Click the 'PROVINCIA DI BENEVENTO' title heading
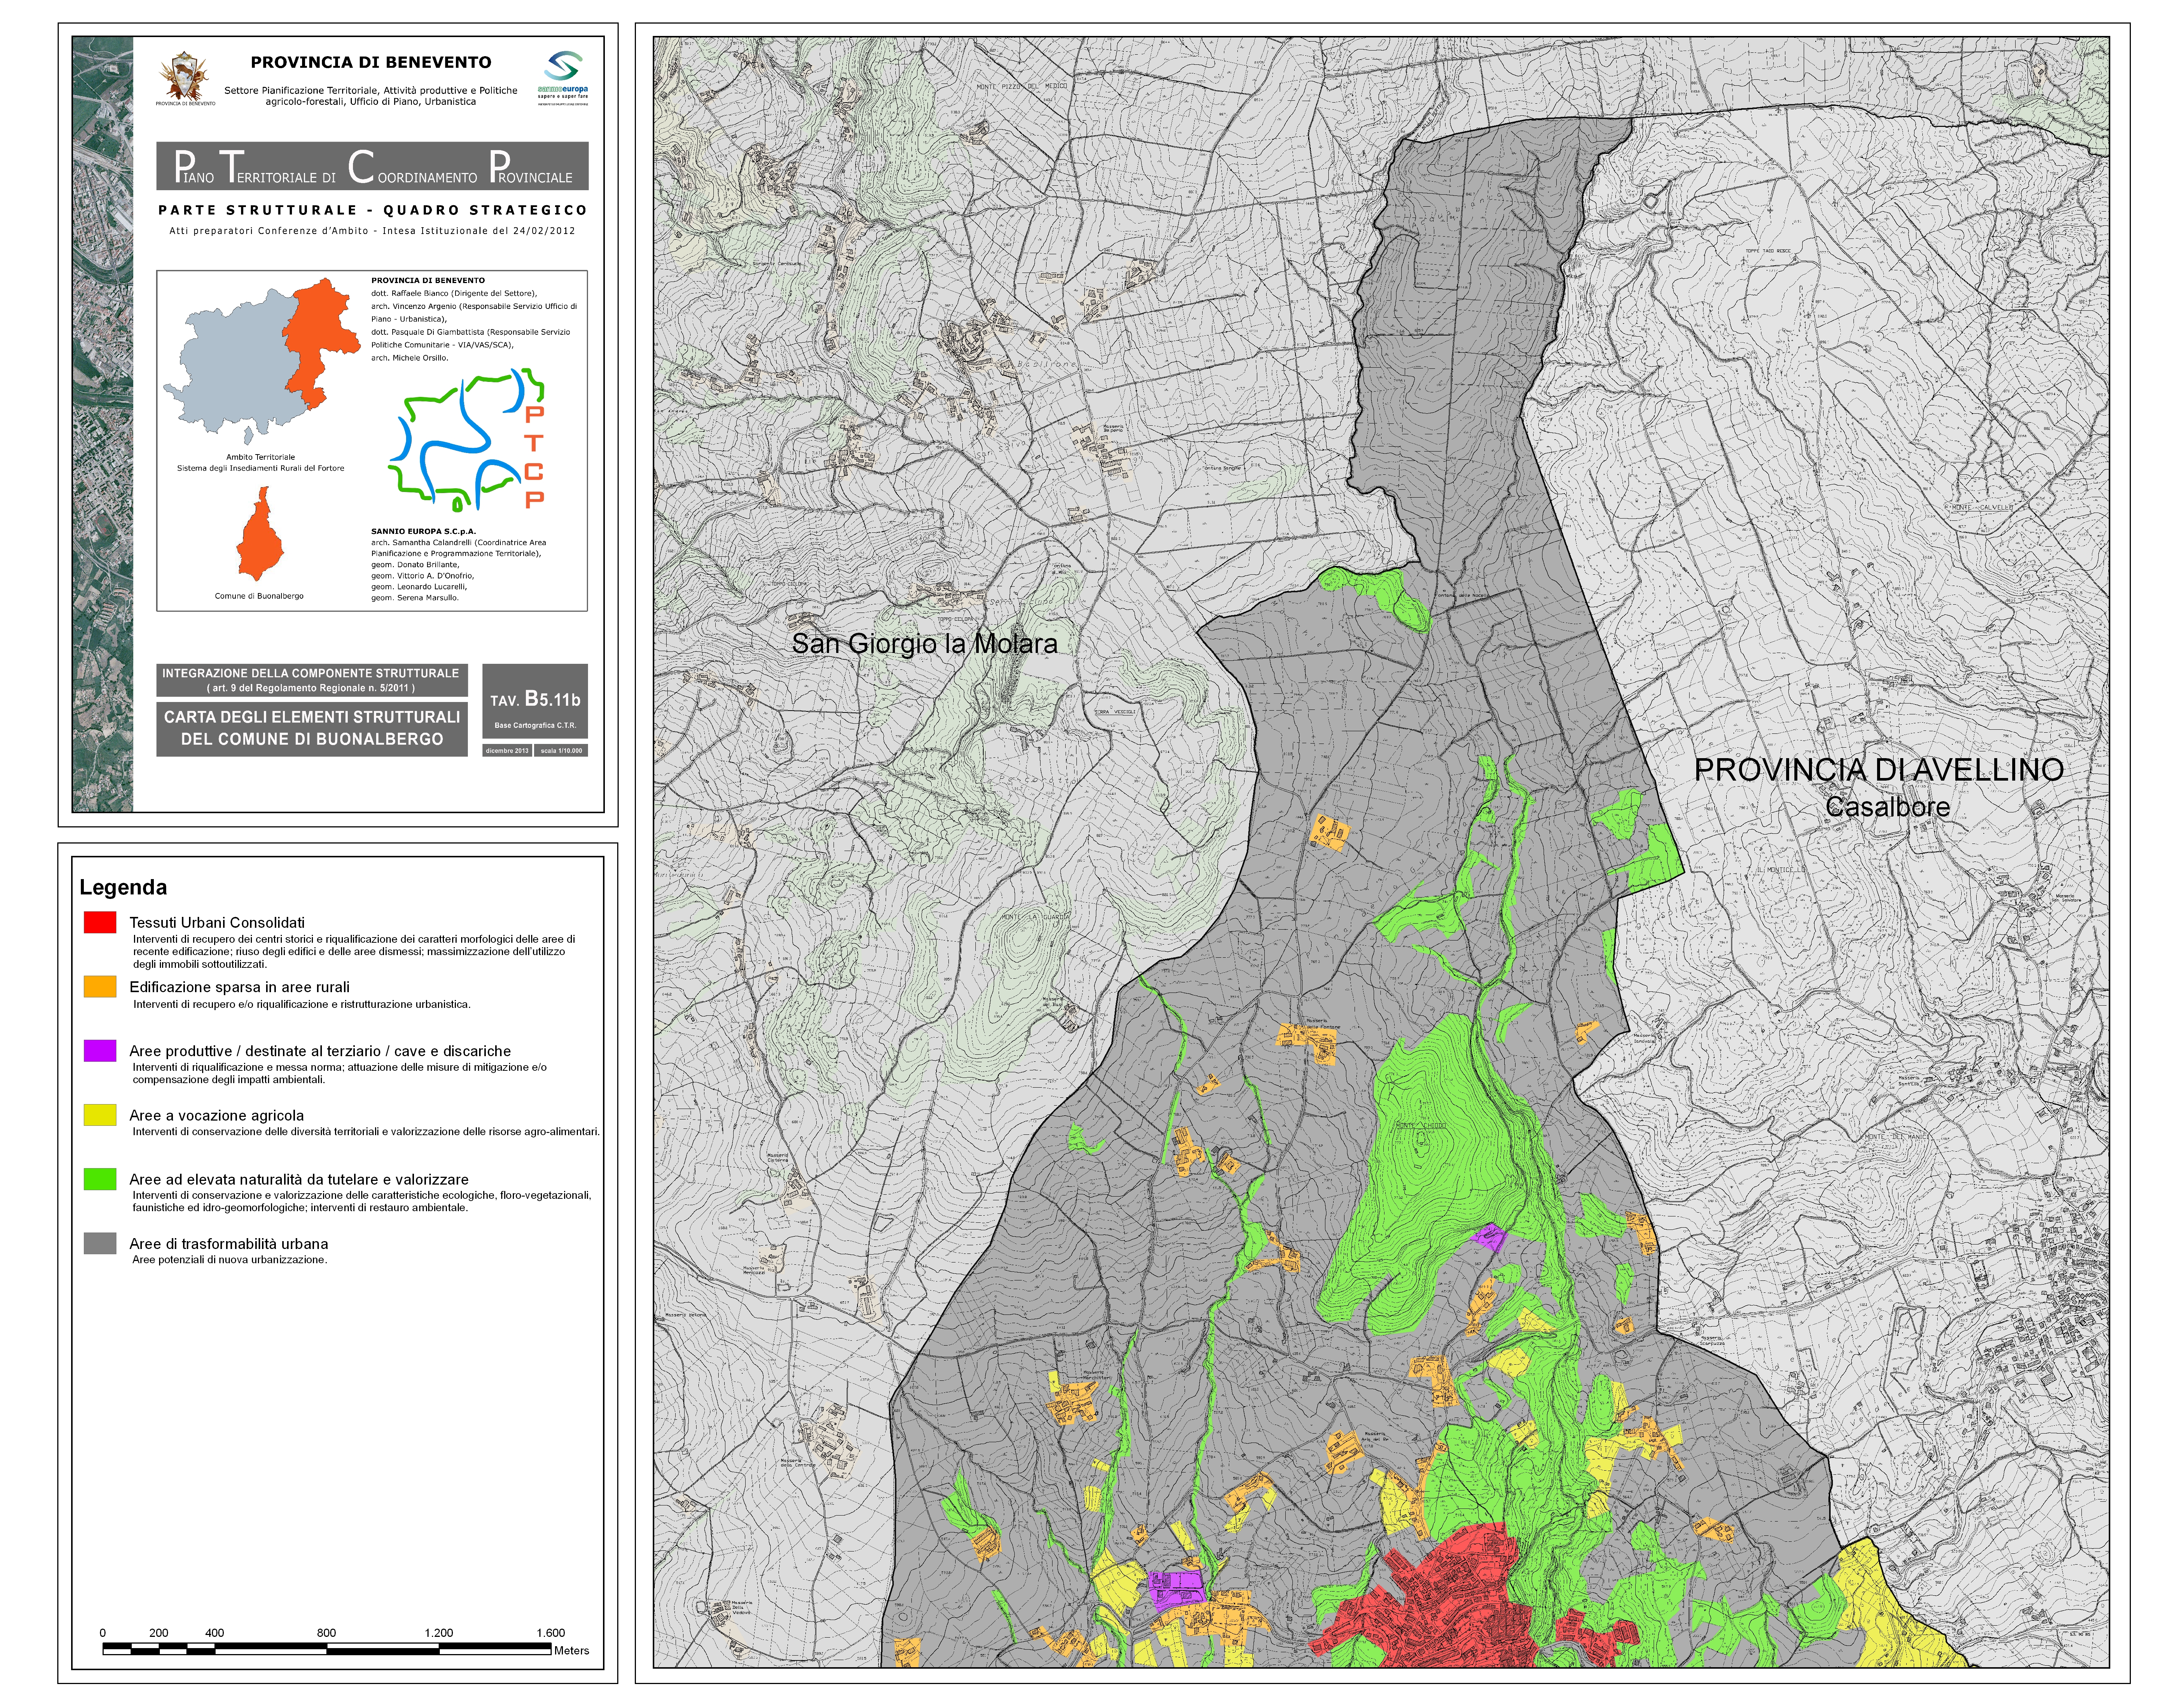The image size is (2184, 1708). 371,62
